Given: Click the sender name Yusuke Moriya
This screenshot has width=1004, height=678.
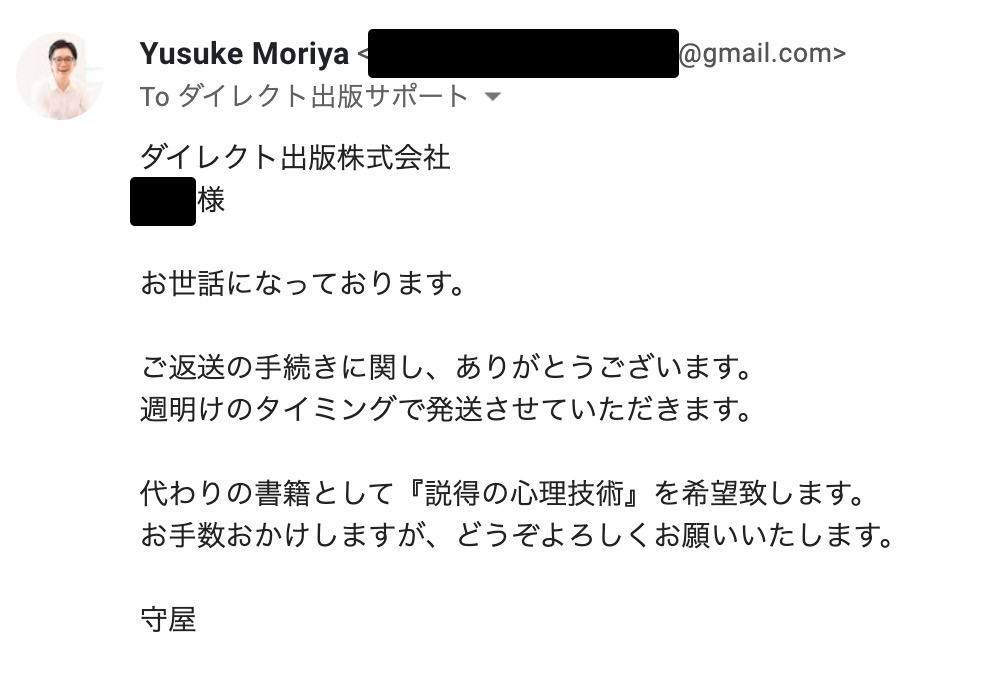Looking at the screenshot, I should pos(245,54).
